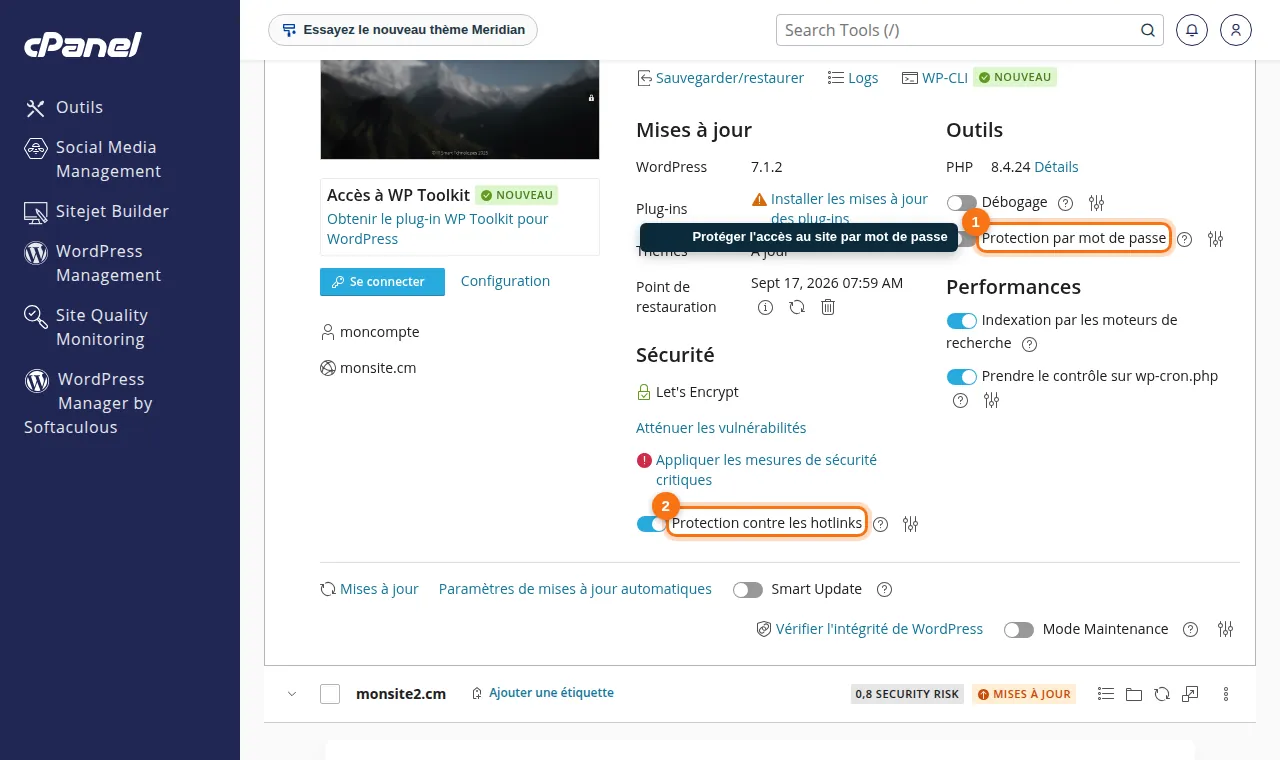
Task: Expand the monsite2.cm site row
Action: (x=292, y=694)
